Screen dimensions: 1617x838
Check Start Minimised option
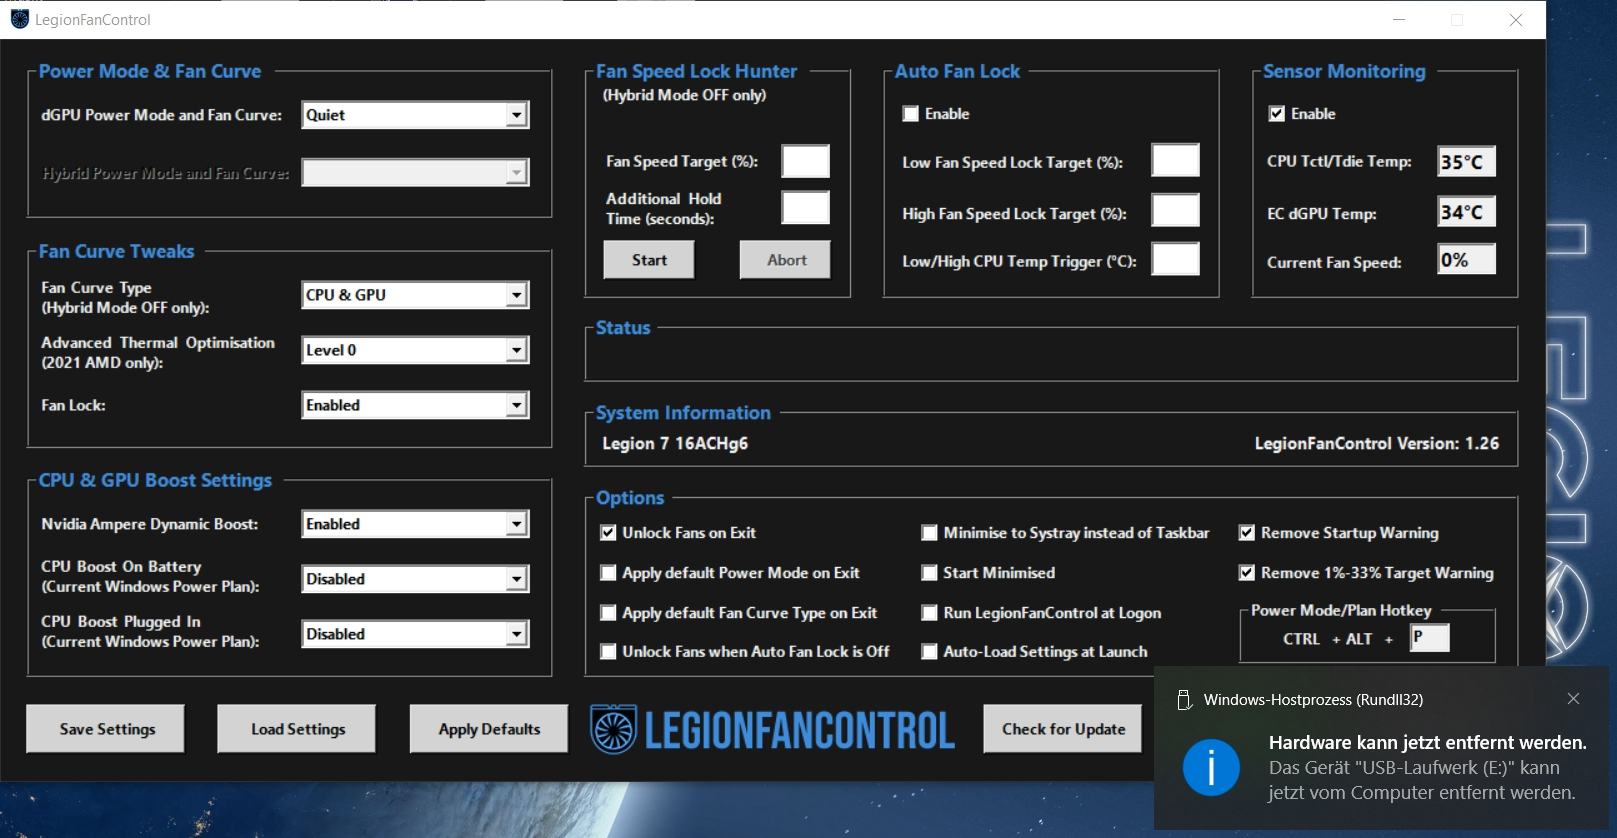pos(929,573)
